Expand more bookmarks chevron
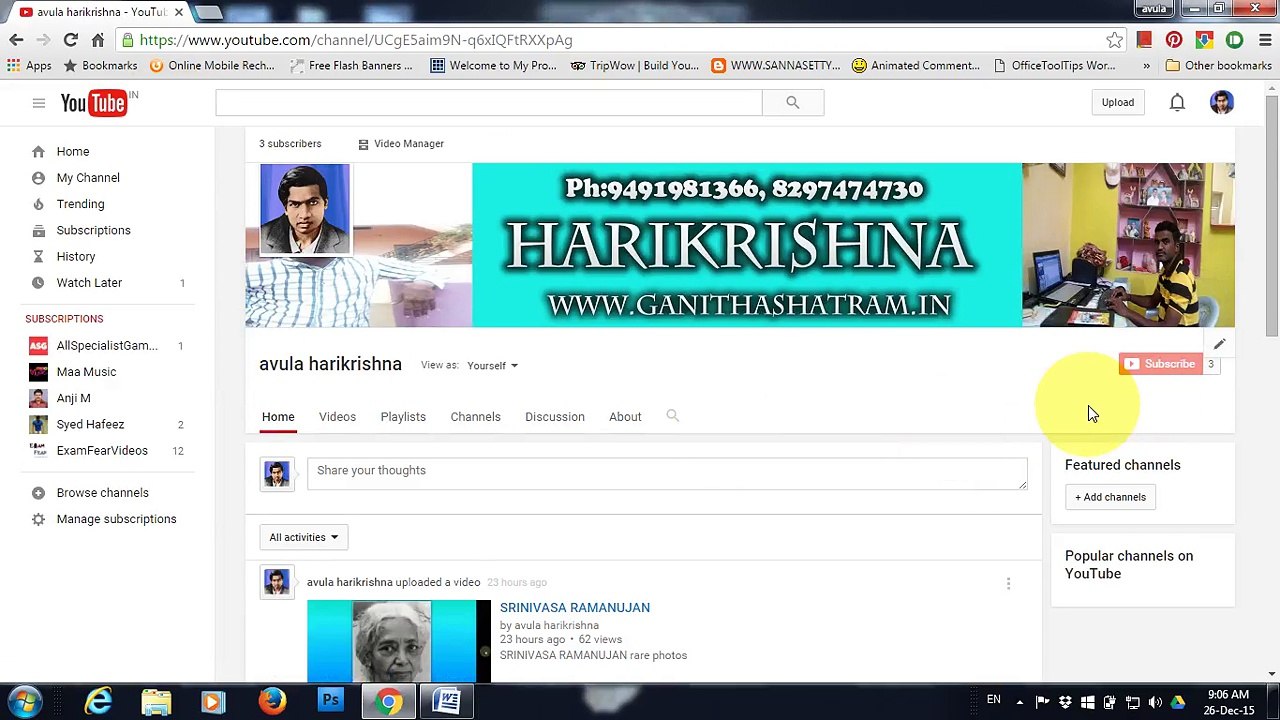Image resolution: width=1280 pixels, height=720 pixels. [x=1146, y=65]
